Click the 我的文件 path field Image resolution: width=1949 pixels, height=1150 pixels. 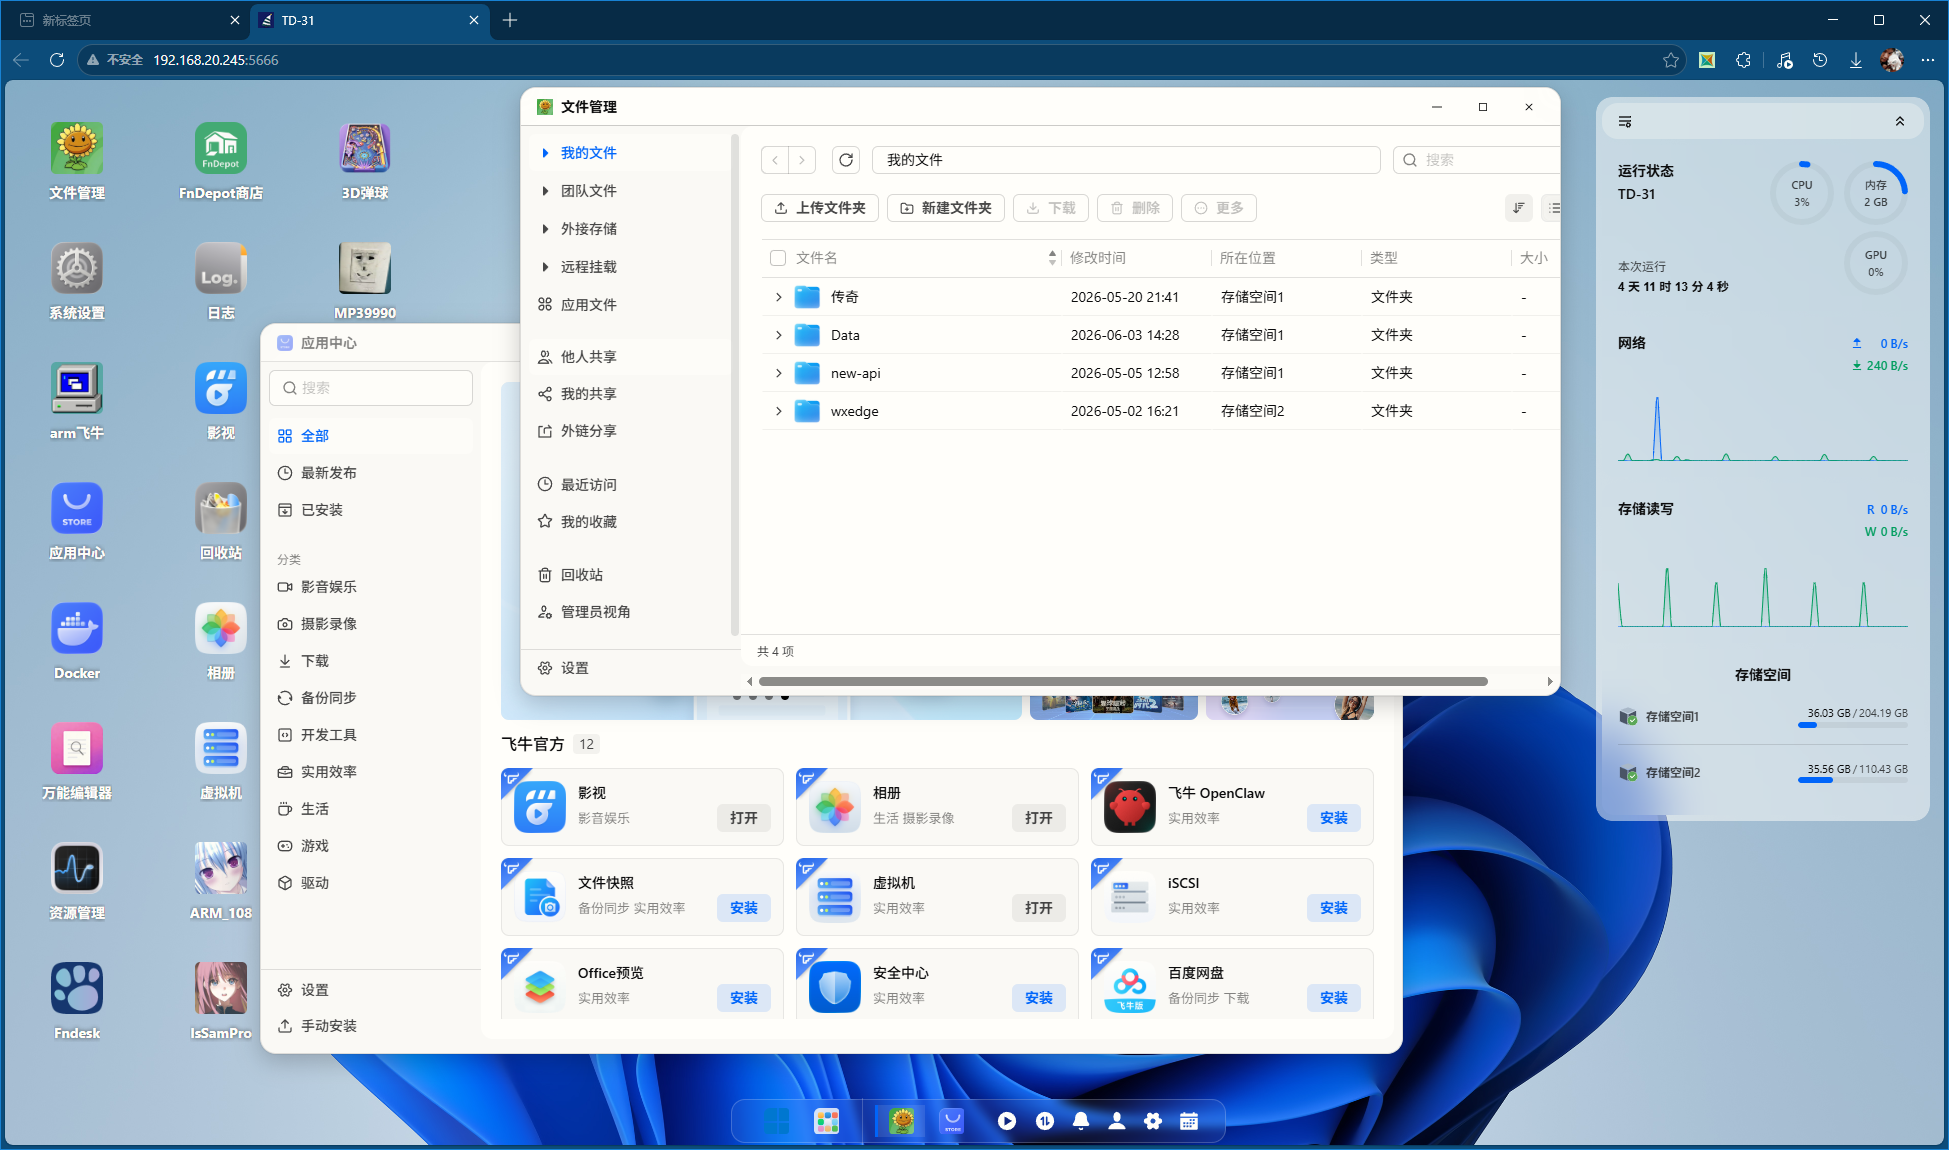[x=1126, y=160]
